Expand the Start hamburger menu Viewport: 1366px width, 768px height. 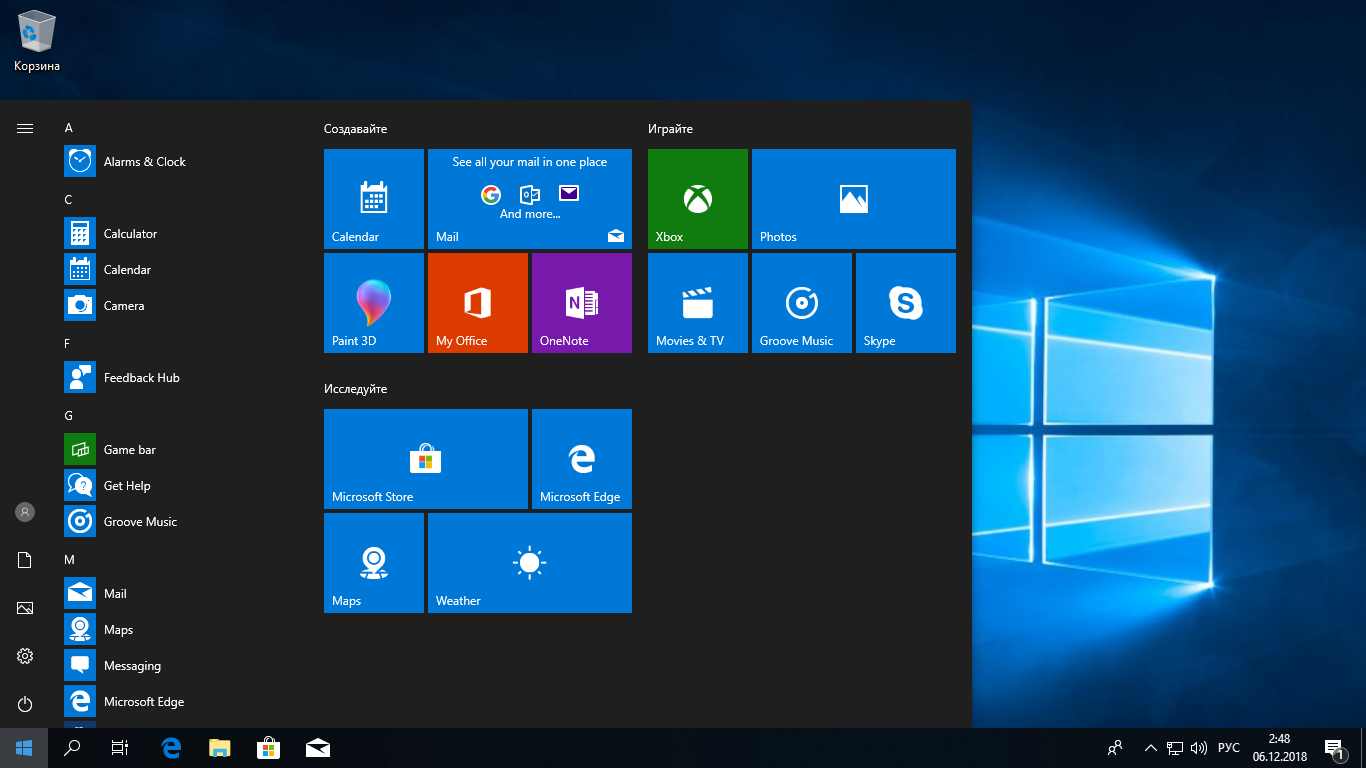point(25,128)
